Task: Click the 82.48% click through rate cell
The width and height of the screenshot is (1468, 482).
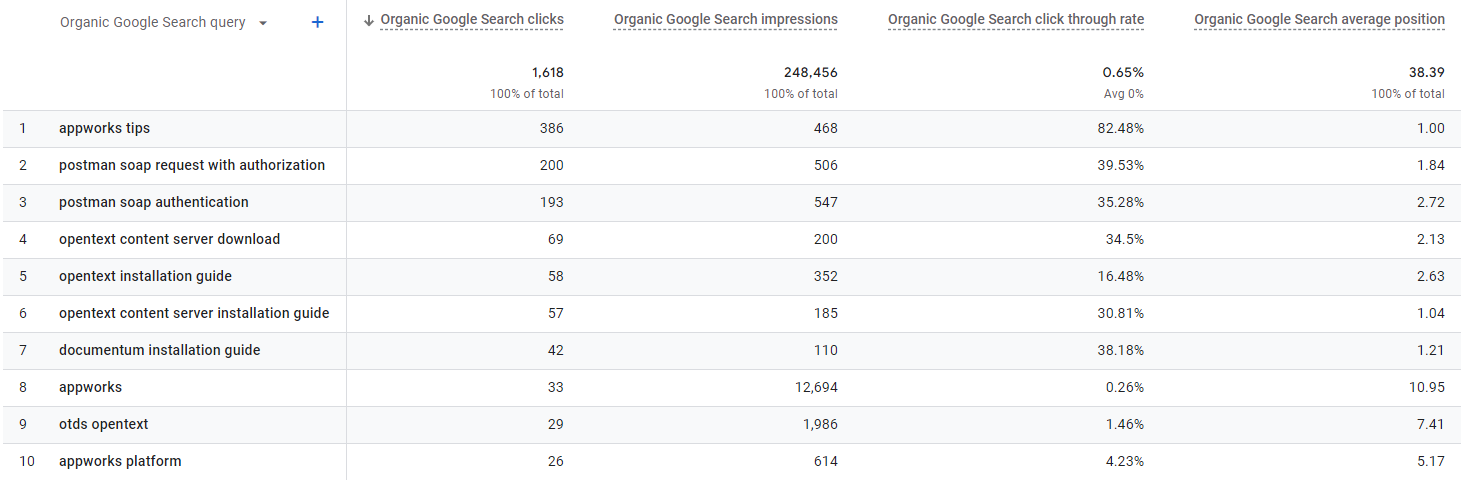Action: point(1122,128)
